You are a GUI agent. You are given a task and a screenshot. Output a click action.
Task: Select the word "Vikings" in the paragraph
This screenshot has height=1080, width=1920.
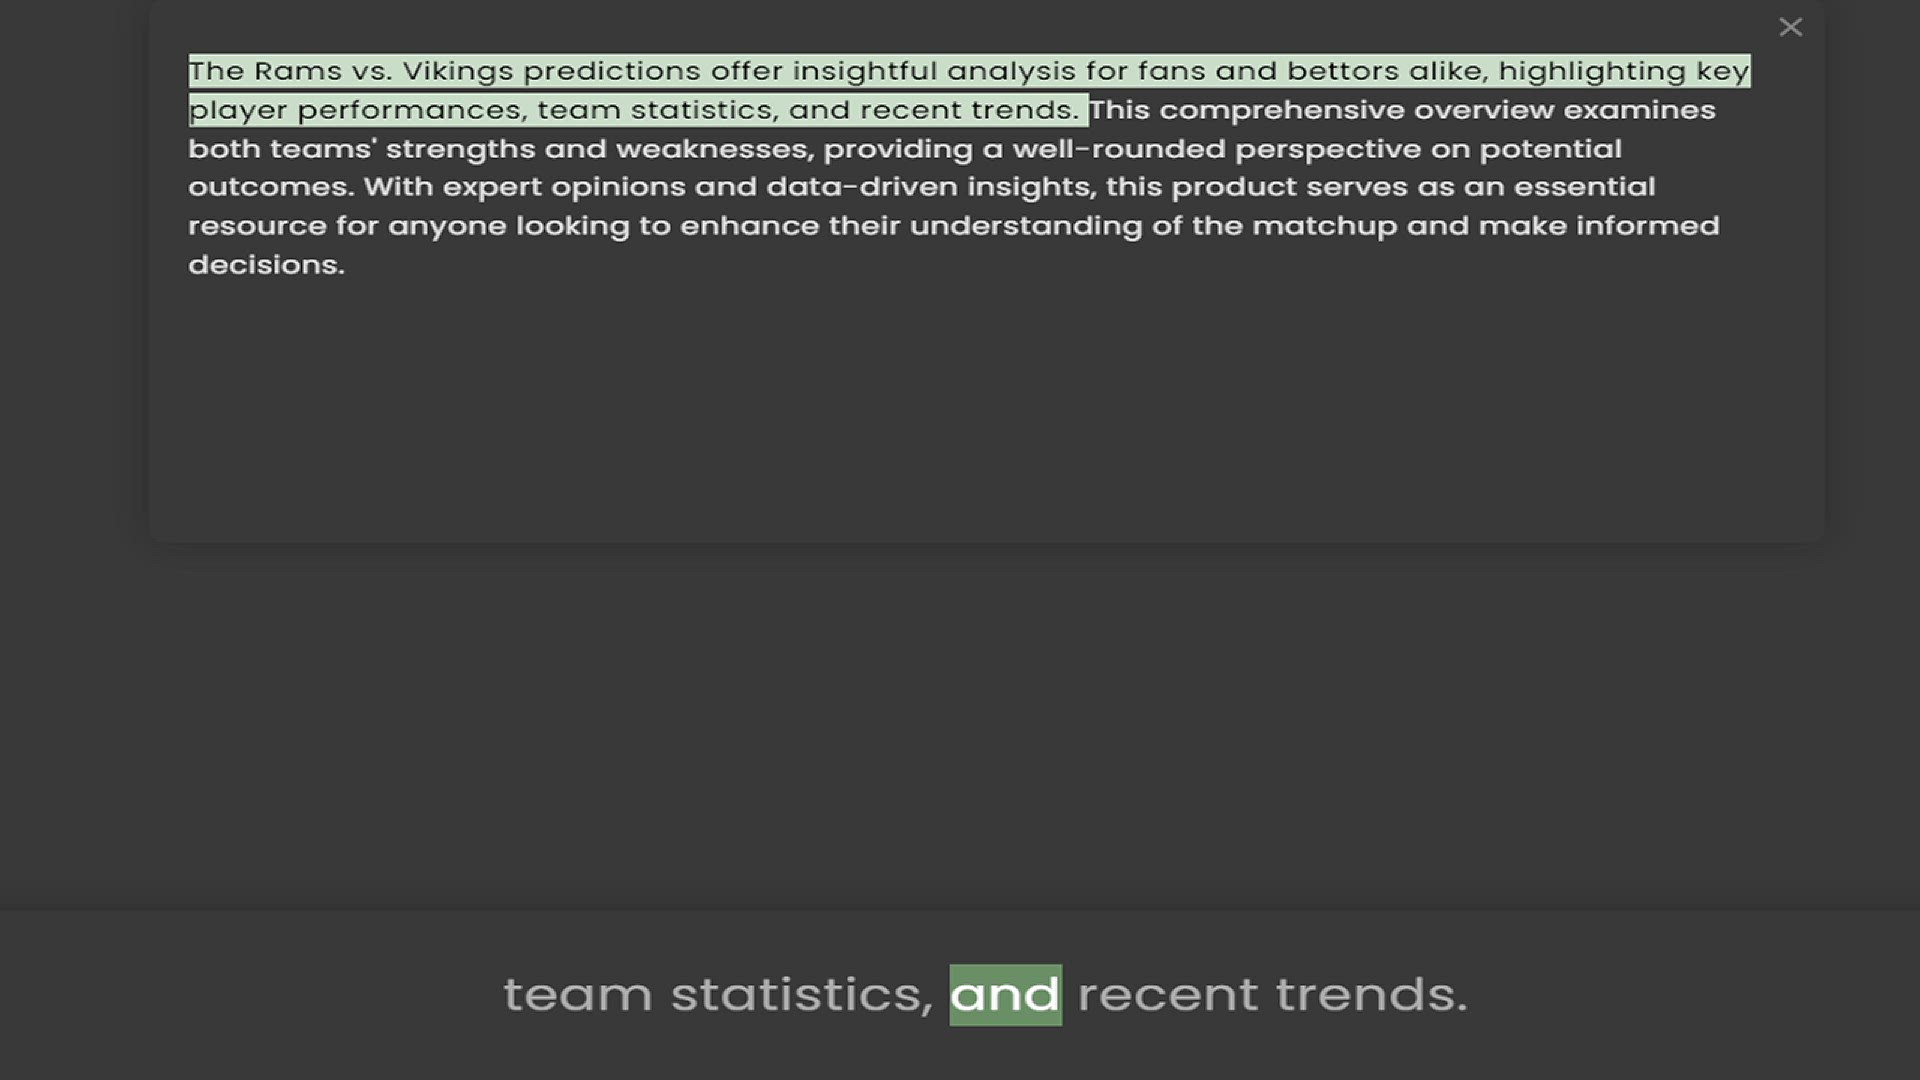pyautogui.click(x=458, y=72)
